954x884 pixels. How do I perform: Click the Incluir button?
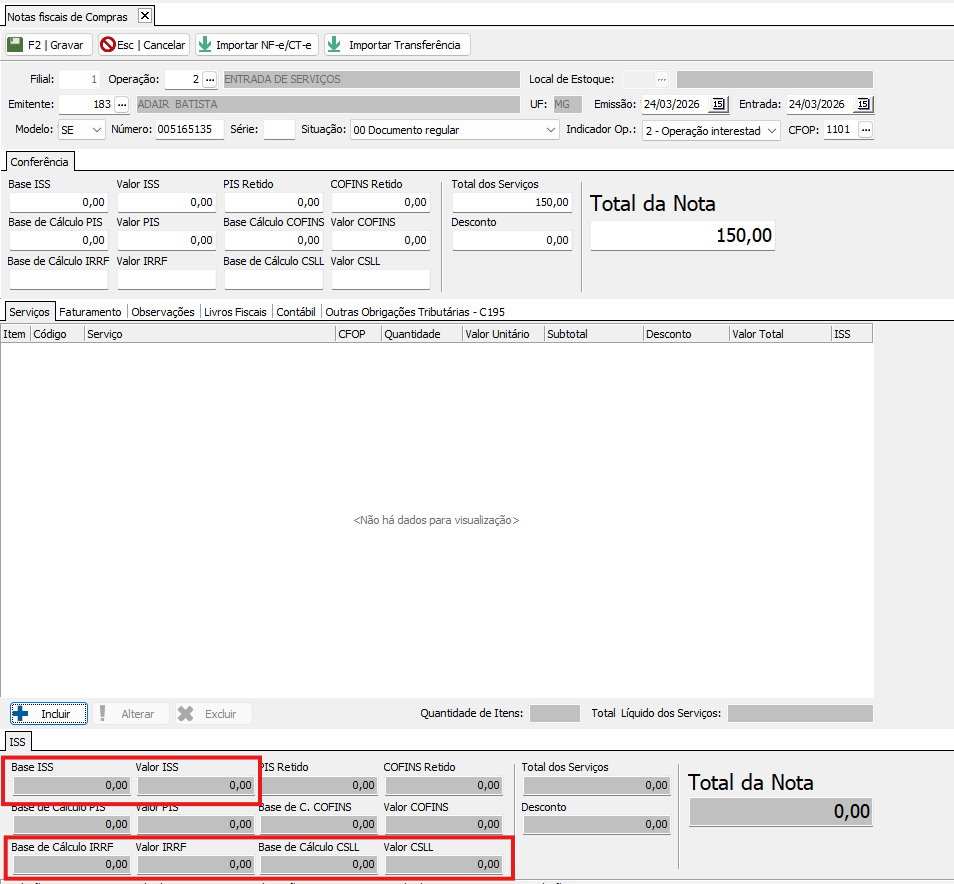(48, 714)
